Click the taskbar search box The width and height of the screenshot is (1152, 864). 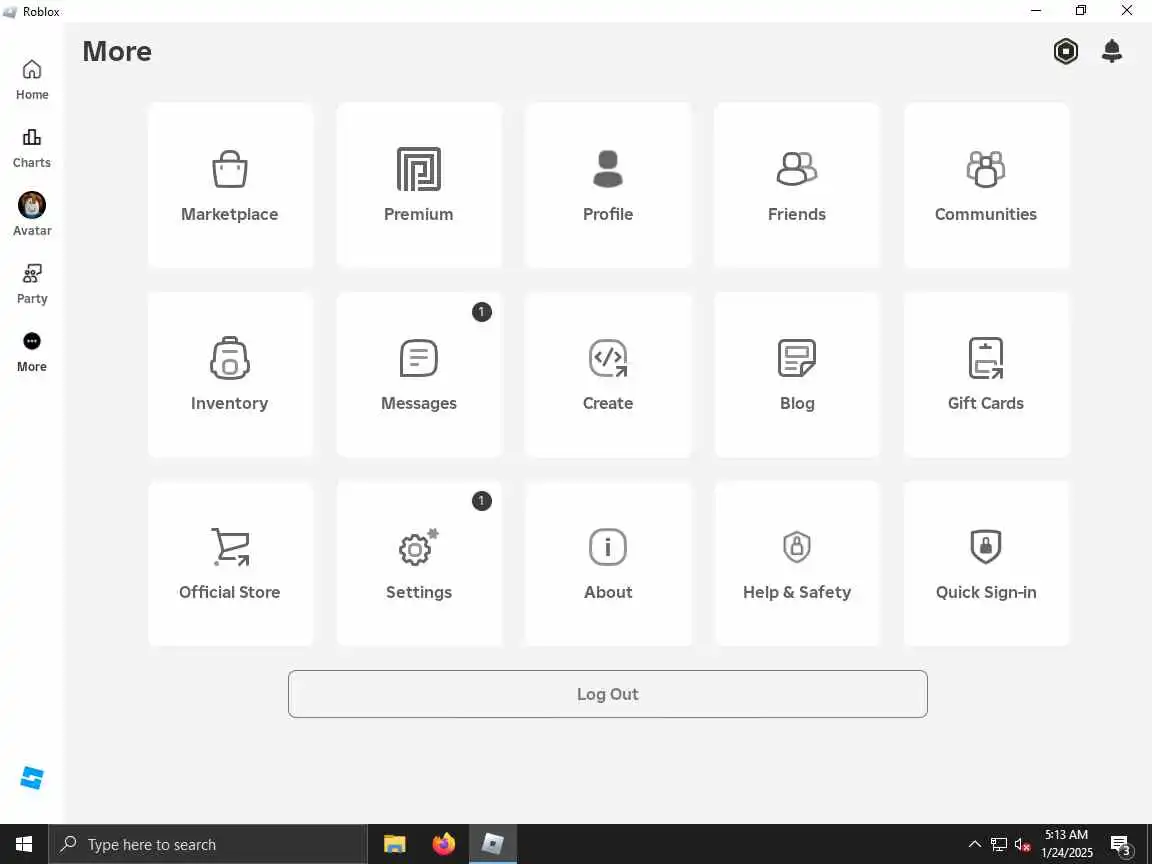[x=208, y=844]
